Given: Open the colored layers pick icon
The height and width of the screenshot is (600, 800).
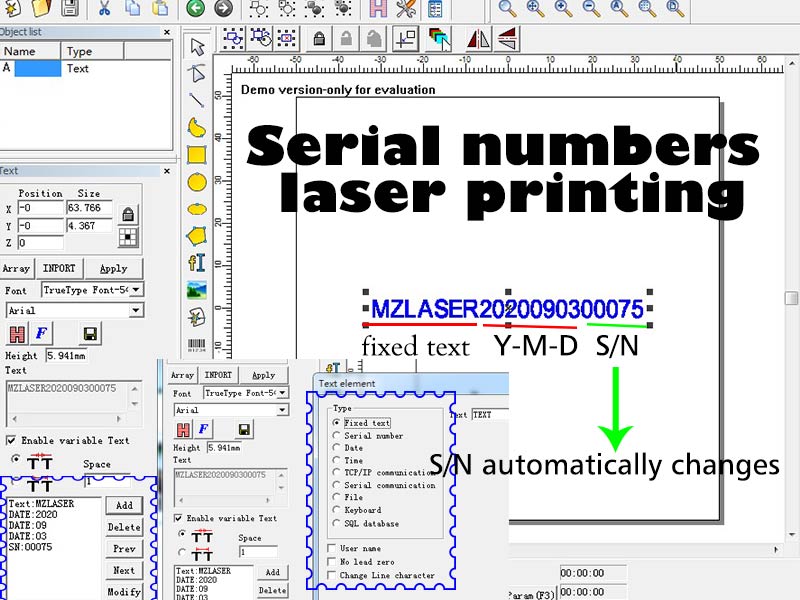Looking at the screenshot, I should coord(439,39).
